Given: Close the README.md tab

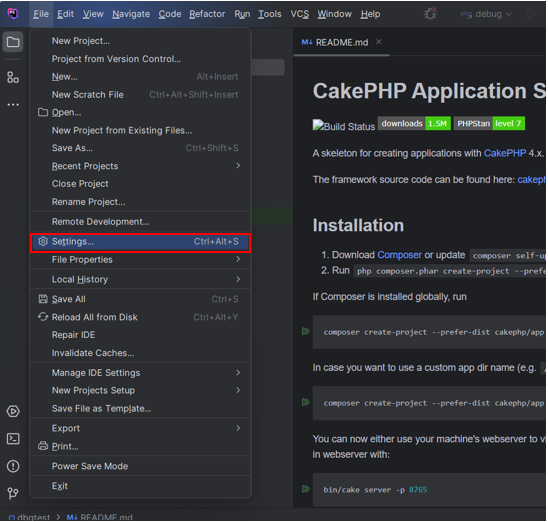Looking at the screenshot, I should [x=379, y=42].
